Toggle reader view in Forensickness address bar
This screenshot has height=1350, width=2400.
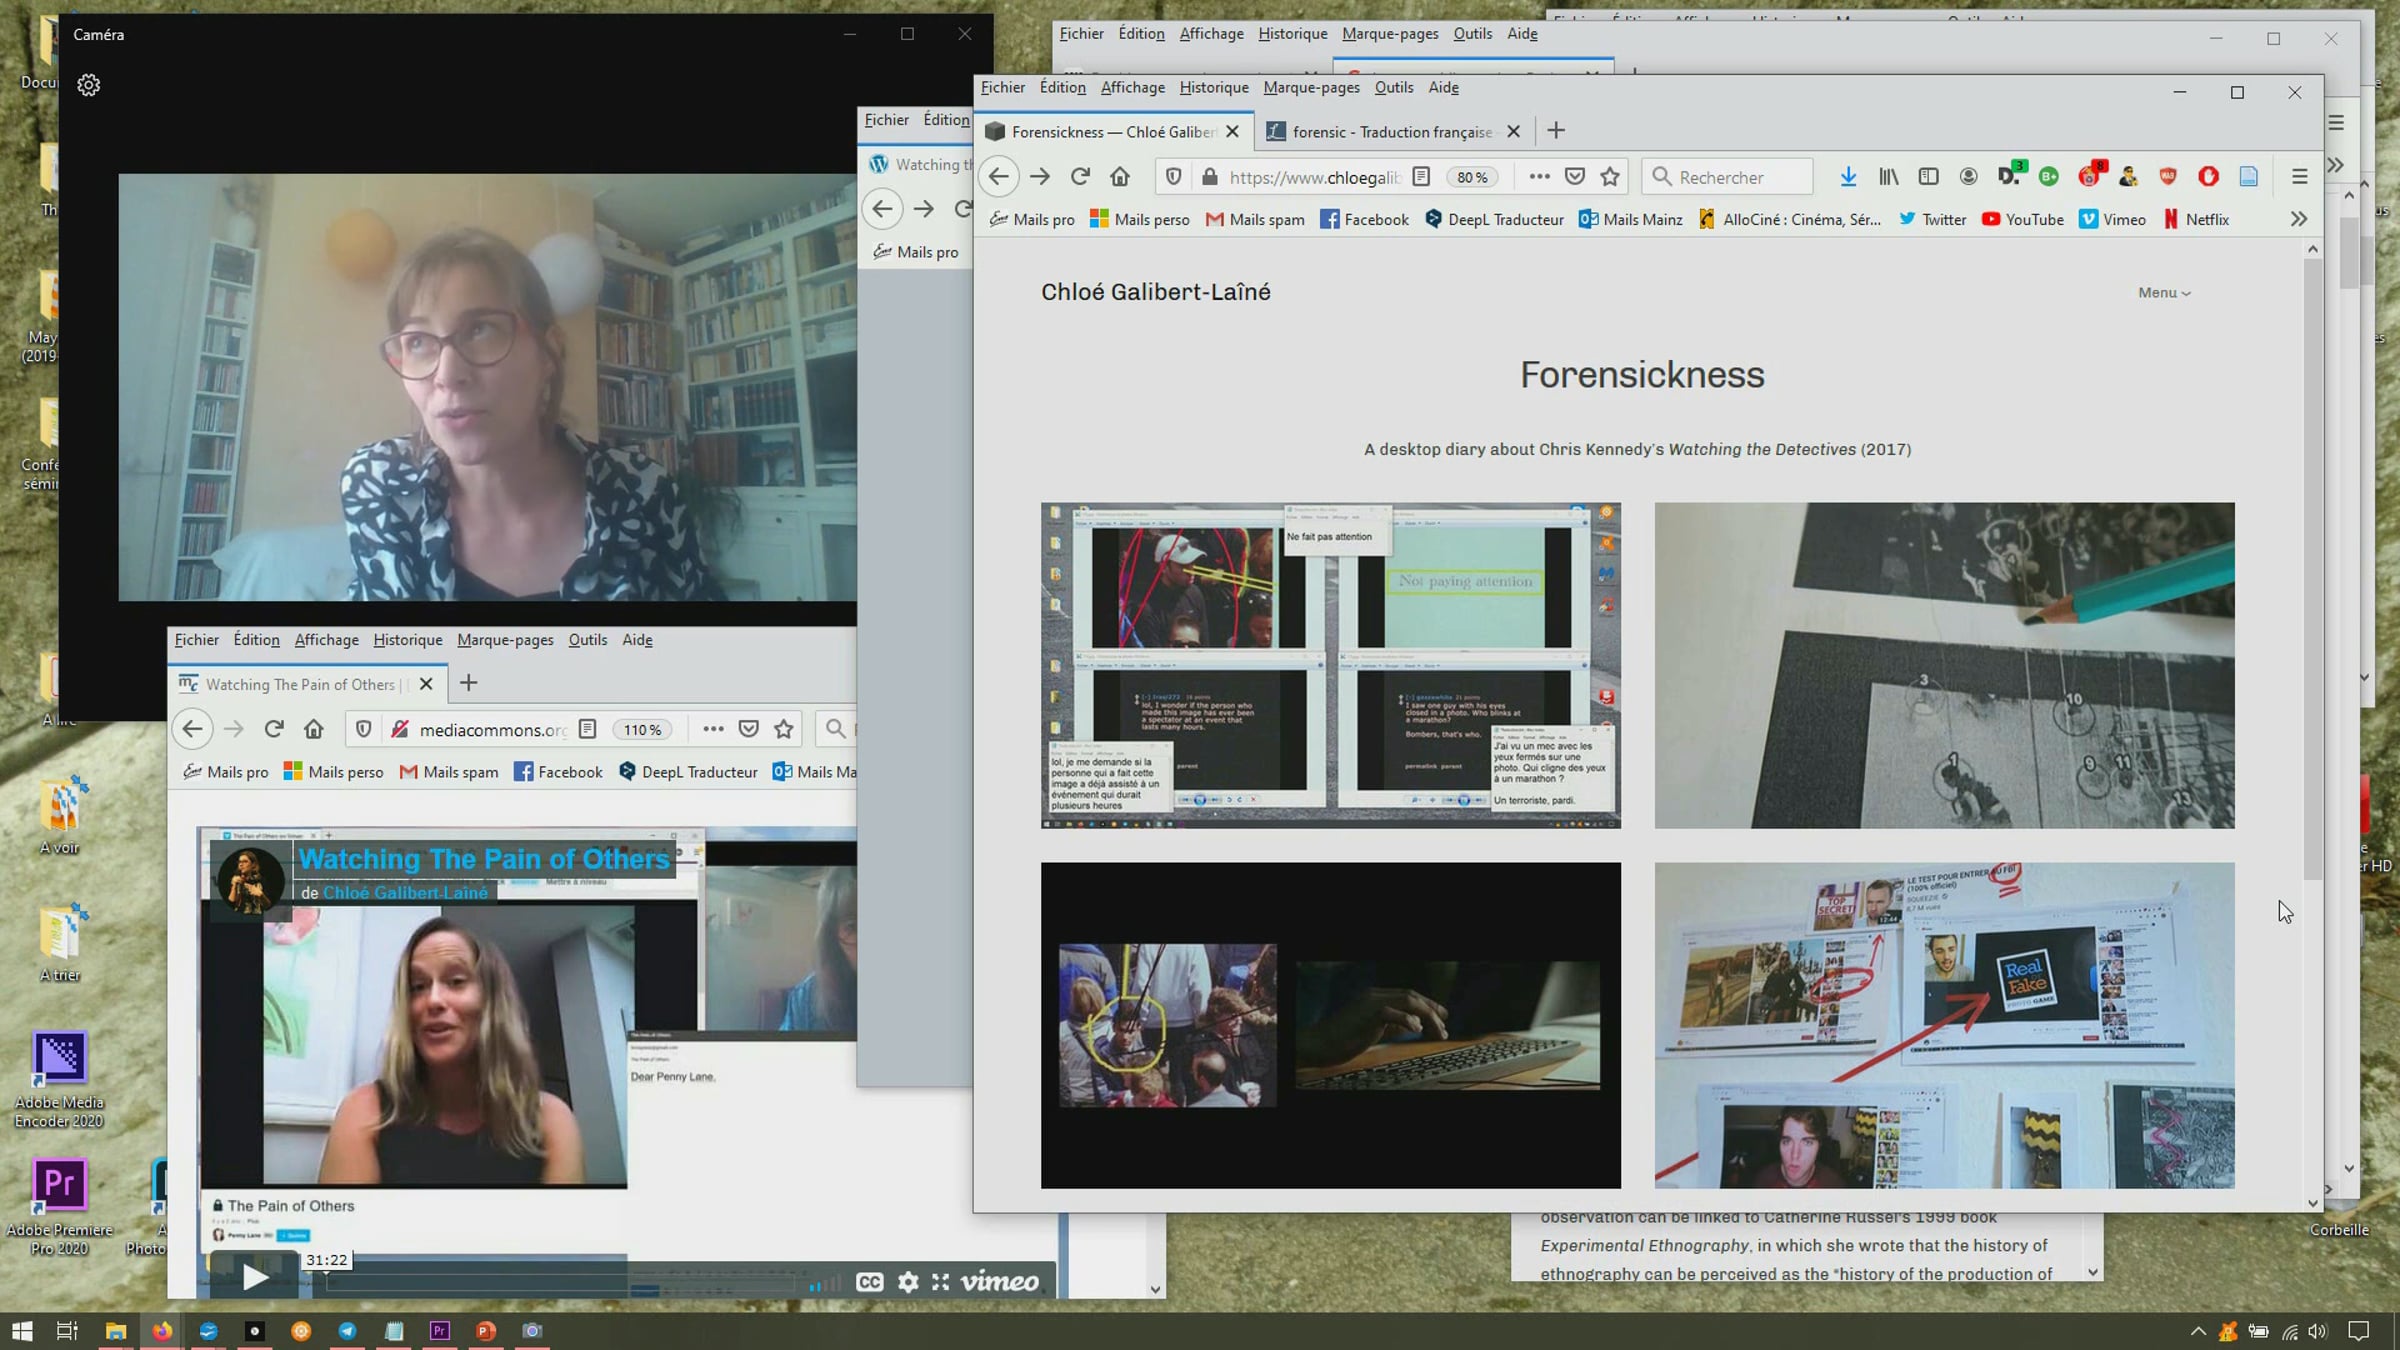point(1421,177)
